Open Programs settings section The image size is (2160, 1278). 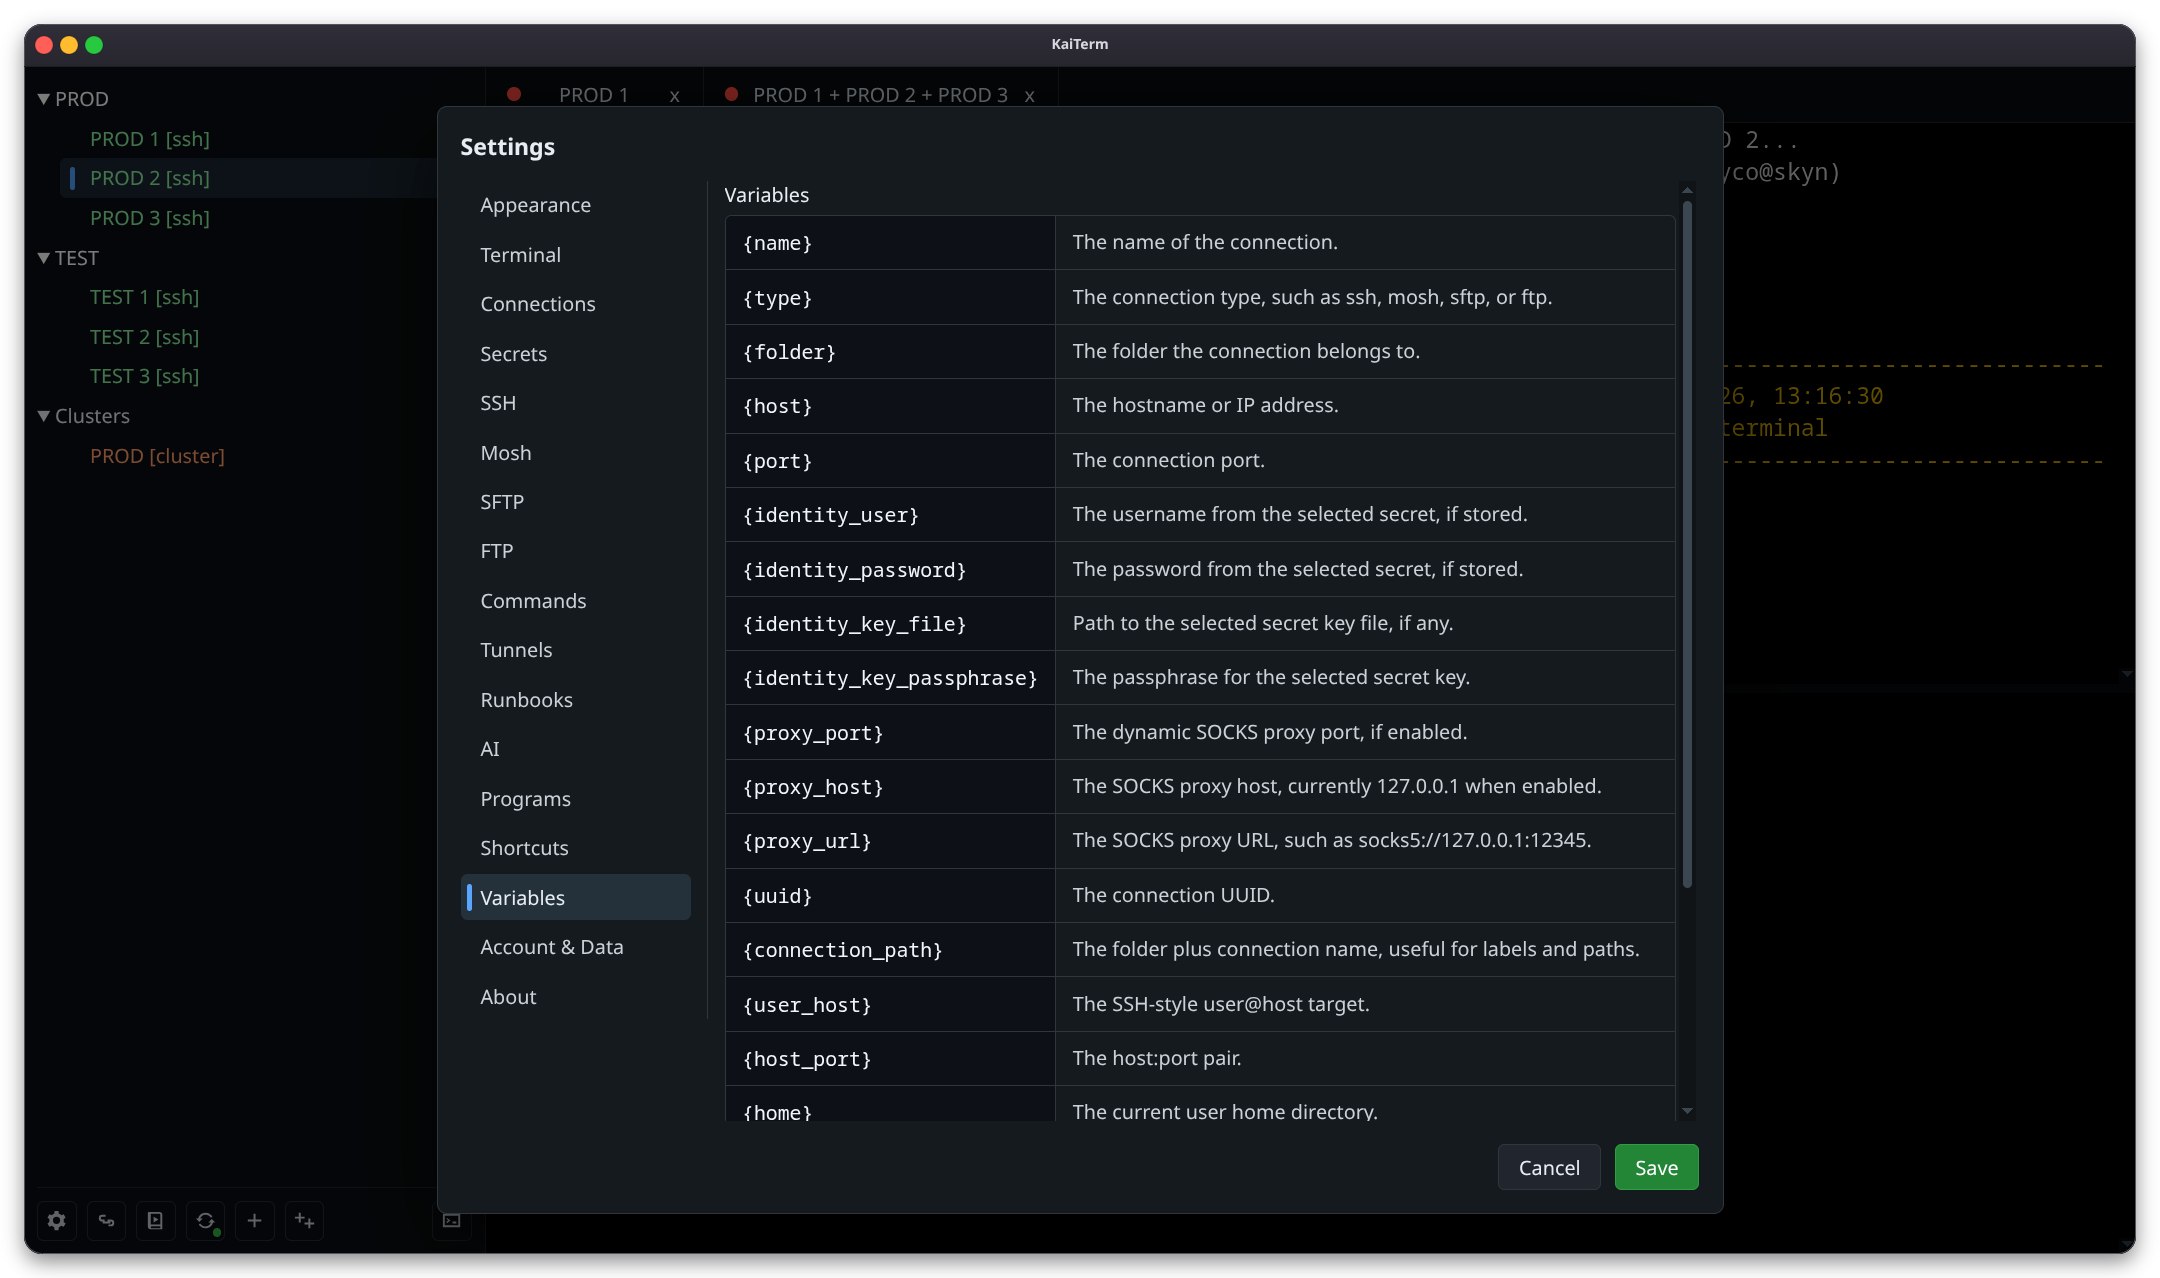click(x=576, y=799)
